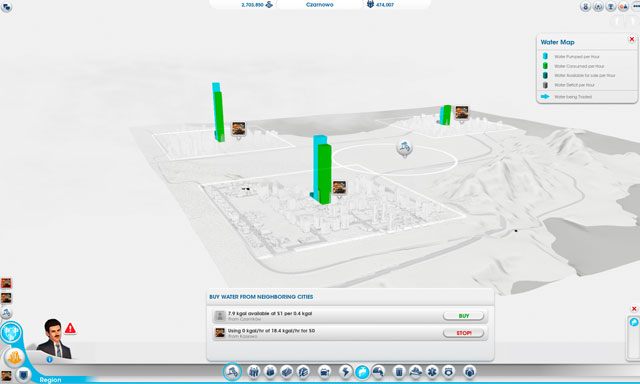Click the city thumbnail in second water offer

(220, 333)
